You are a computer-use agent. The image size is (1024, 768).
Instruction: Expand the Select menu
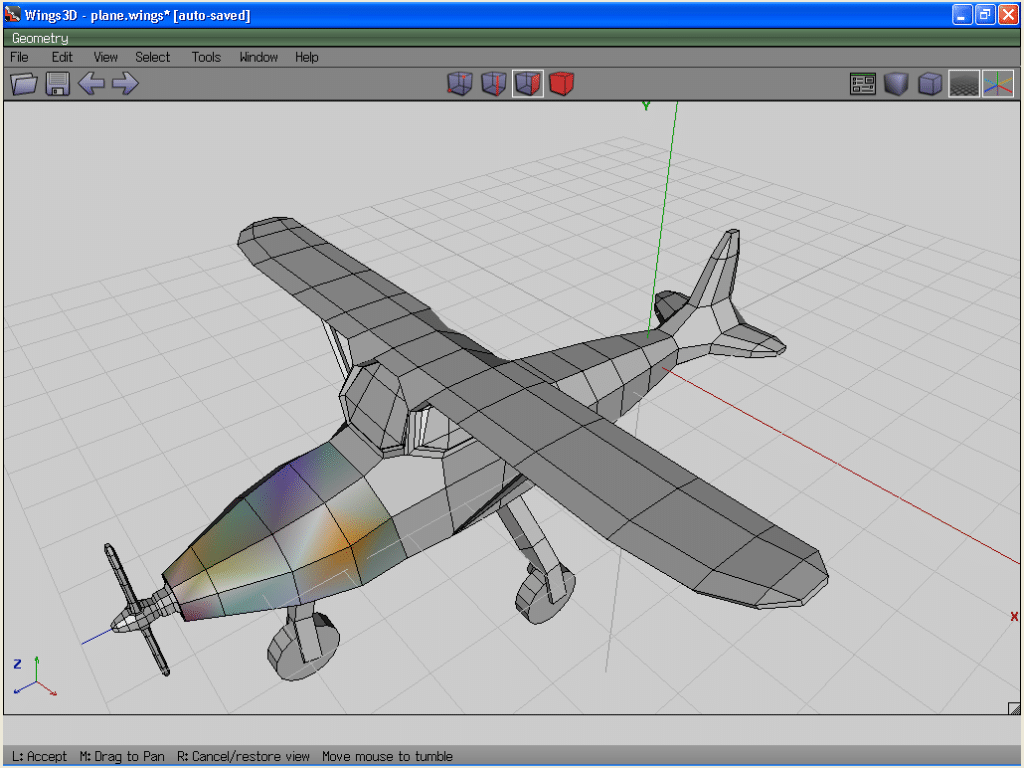pyautogui.click(x=153, y=57)
